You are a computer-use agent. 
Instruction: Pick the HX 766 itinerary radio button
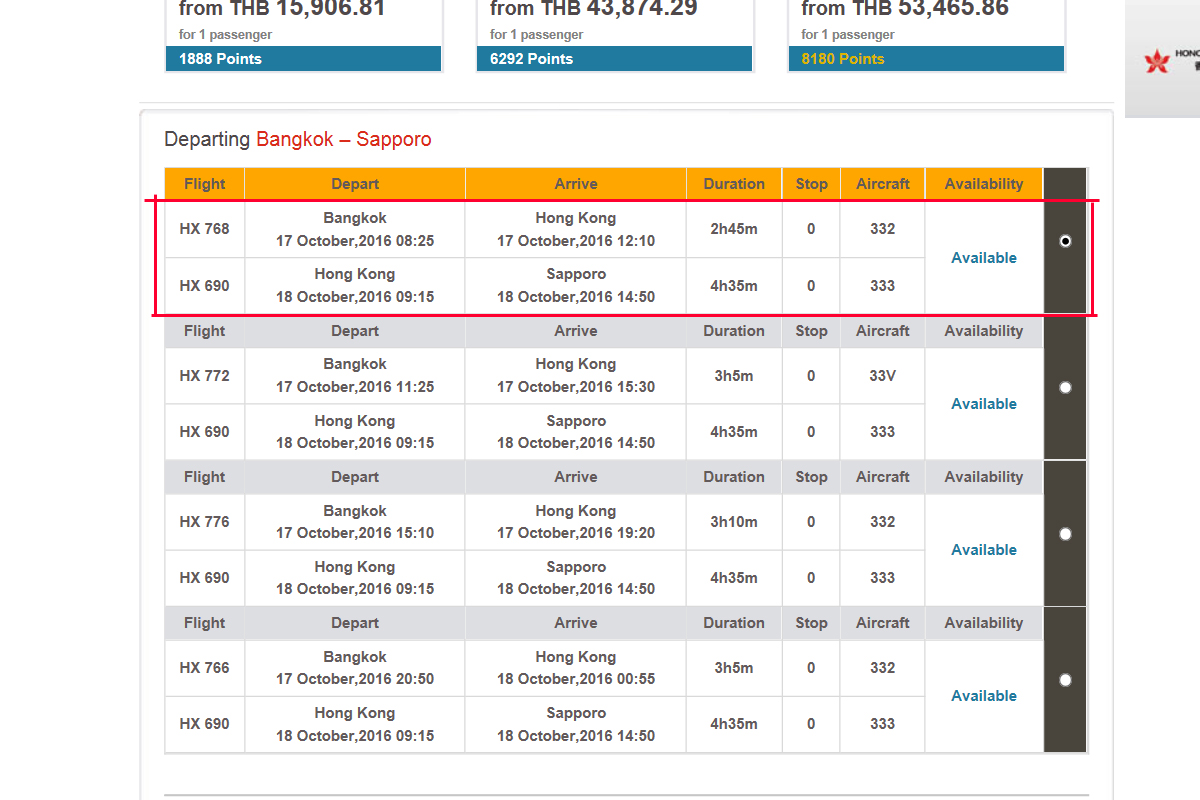(x=1065, y=680)
